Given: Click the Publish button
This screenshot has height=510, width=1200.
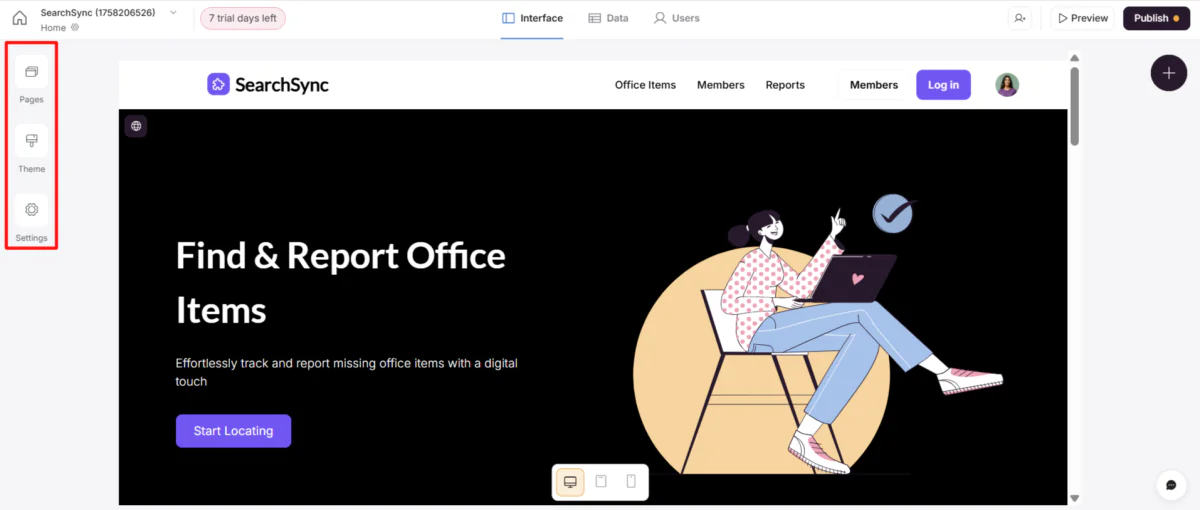Looking at the screenshot, I should click(x=1156, y=18).
